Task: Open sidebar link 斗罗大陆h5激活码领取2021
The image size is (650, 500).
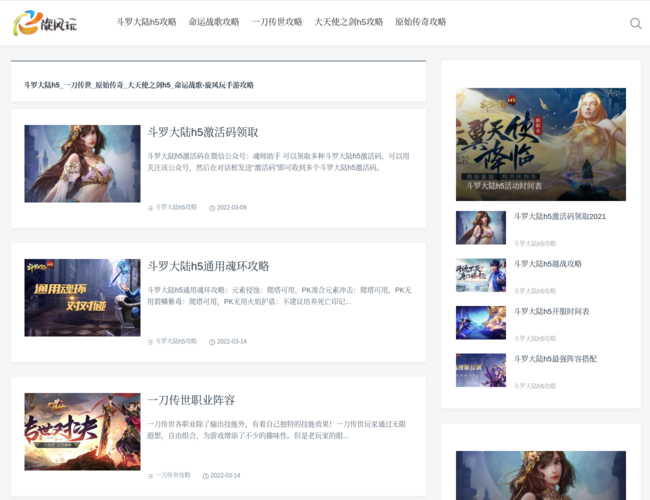Action: point(560,216)
